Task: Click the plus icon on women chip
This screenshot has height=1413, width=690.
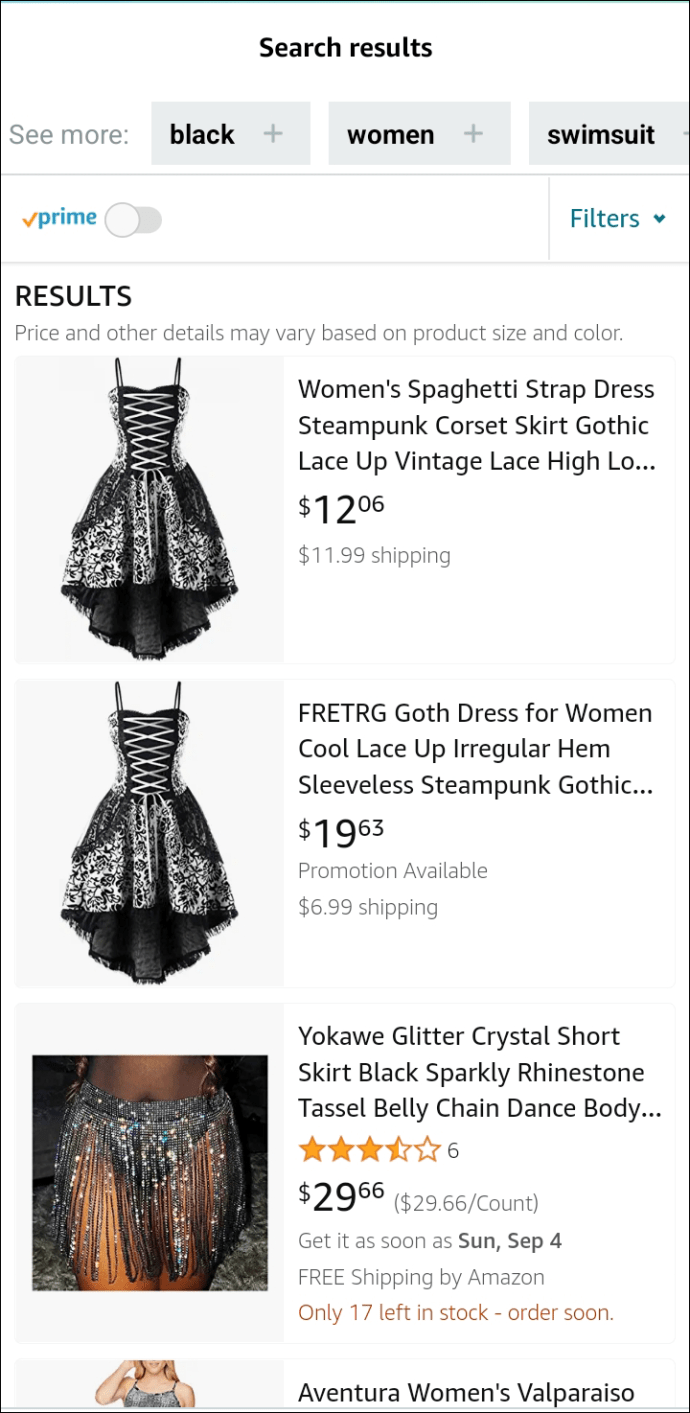Action: pos(473,134)
